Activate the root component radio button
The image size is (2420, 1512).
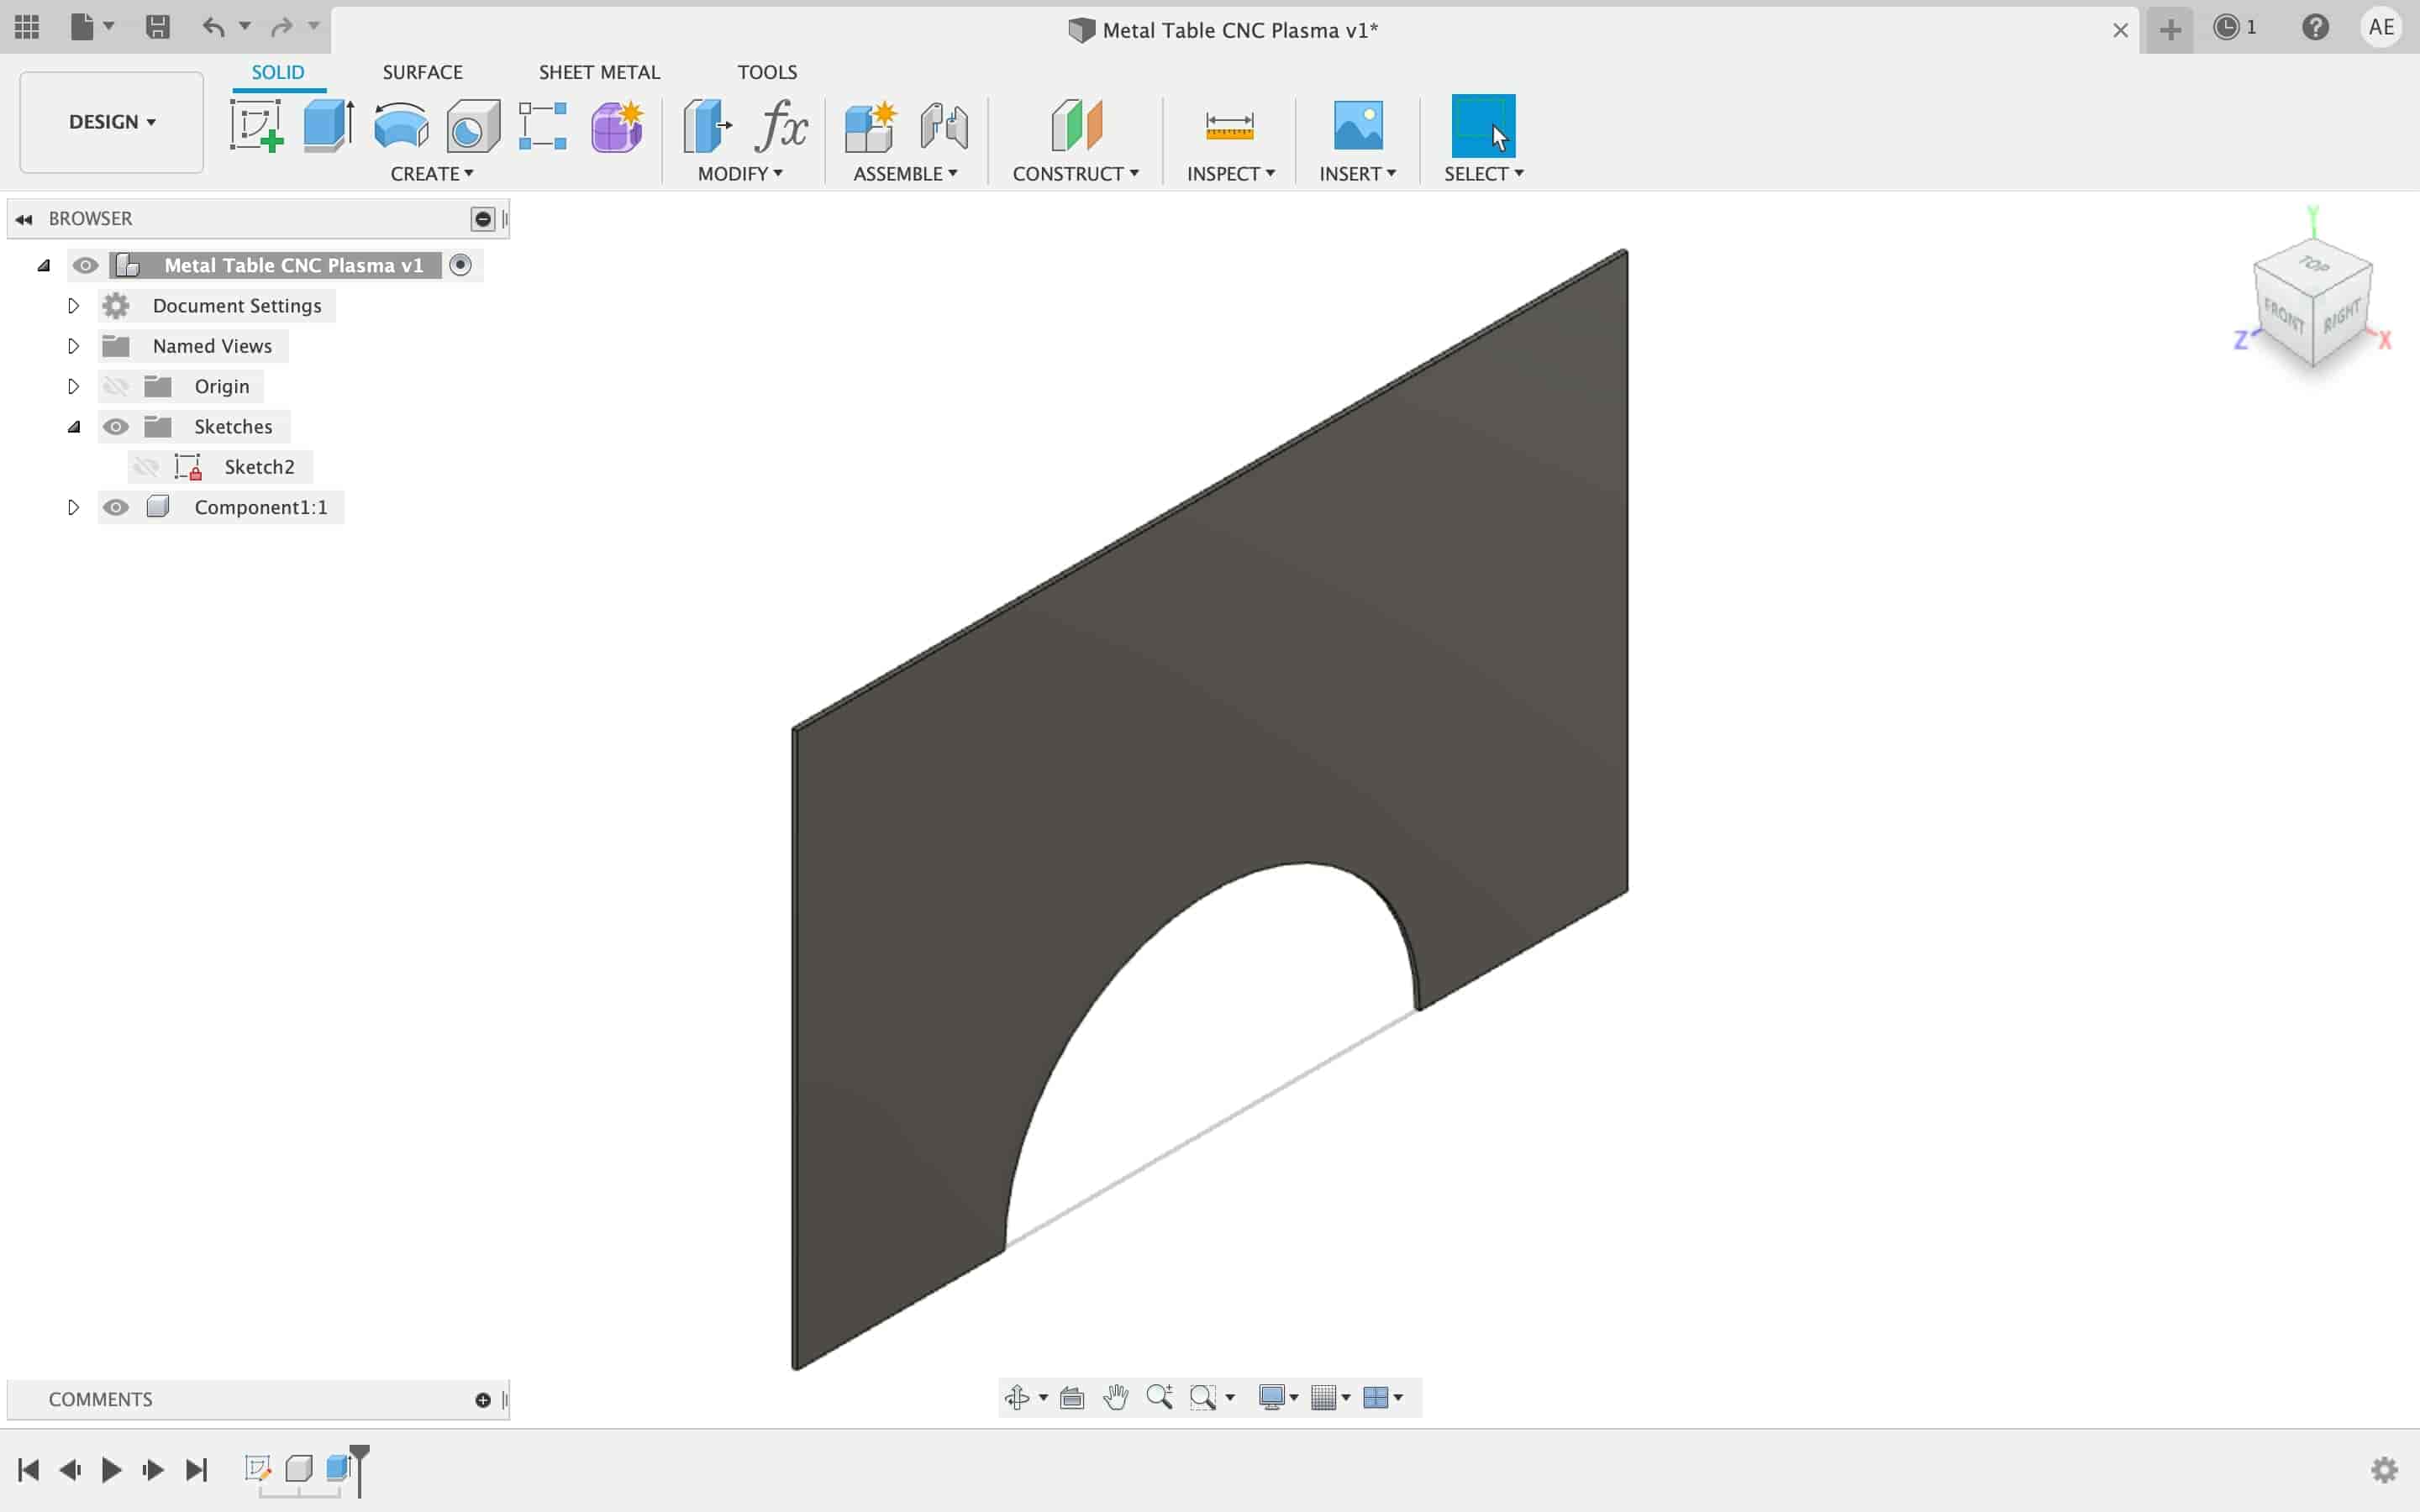(460, 265)
